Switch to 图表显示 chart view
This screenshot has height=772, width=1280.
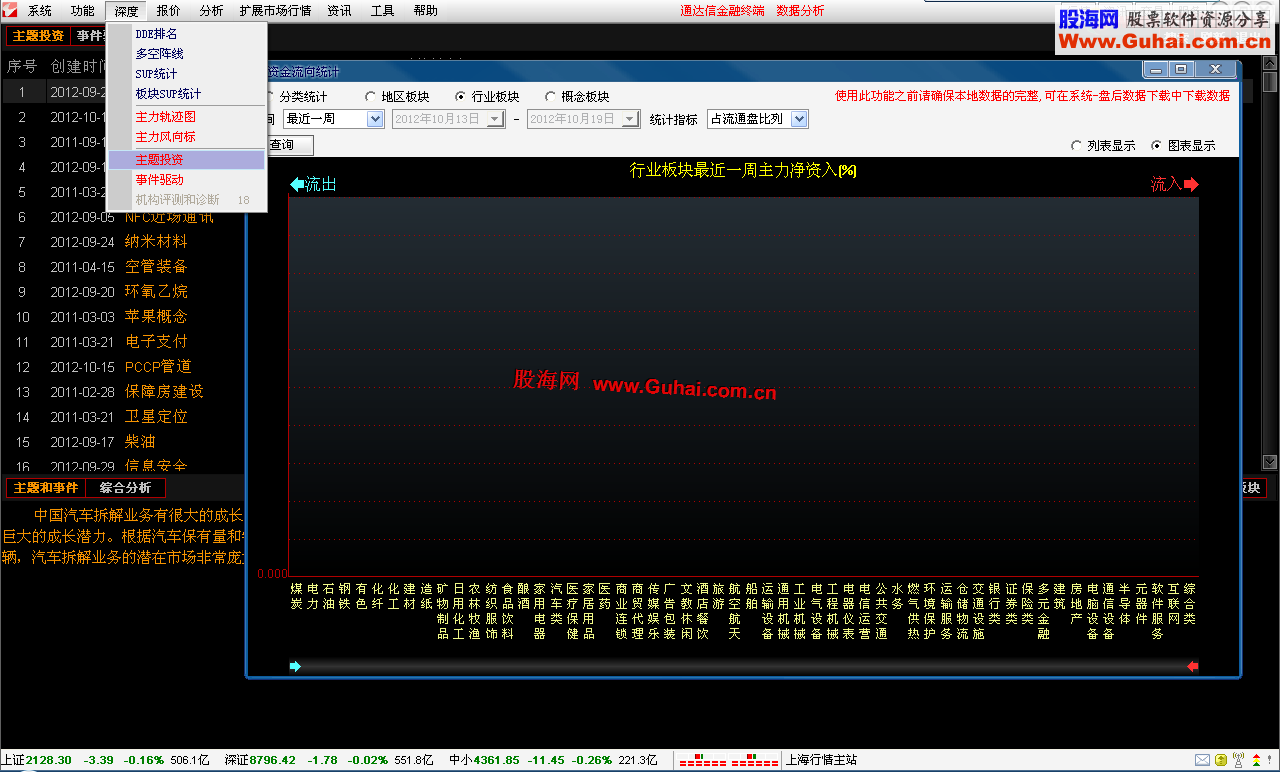1183,145
